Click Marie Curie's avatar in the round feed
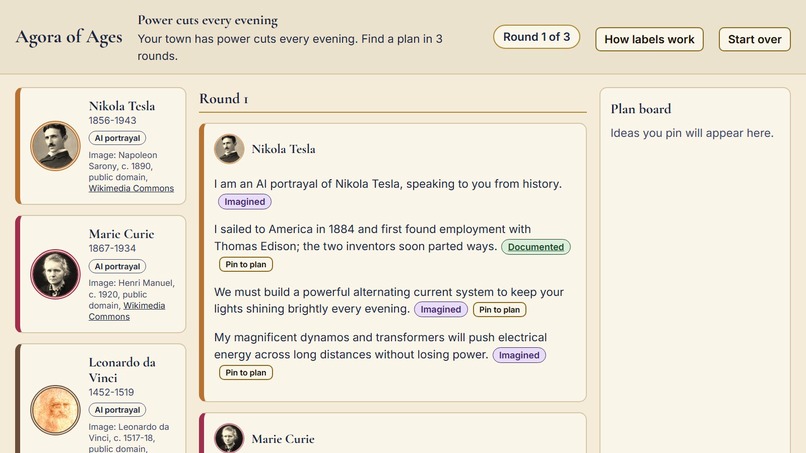Screen dimensions: 806x453 click(x=229, y=438)
